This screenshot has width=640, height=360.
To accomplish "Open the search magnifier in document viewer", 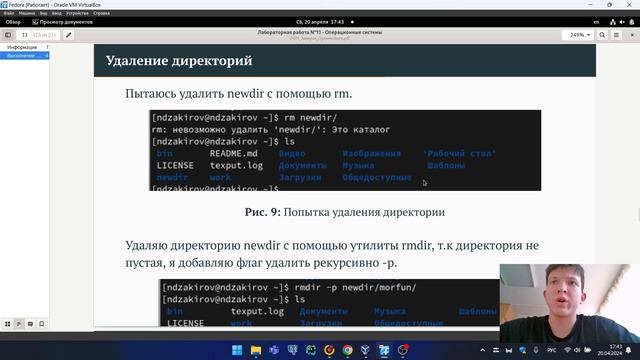I will pos(602,35).
